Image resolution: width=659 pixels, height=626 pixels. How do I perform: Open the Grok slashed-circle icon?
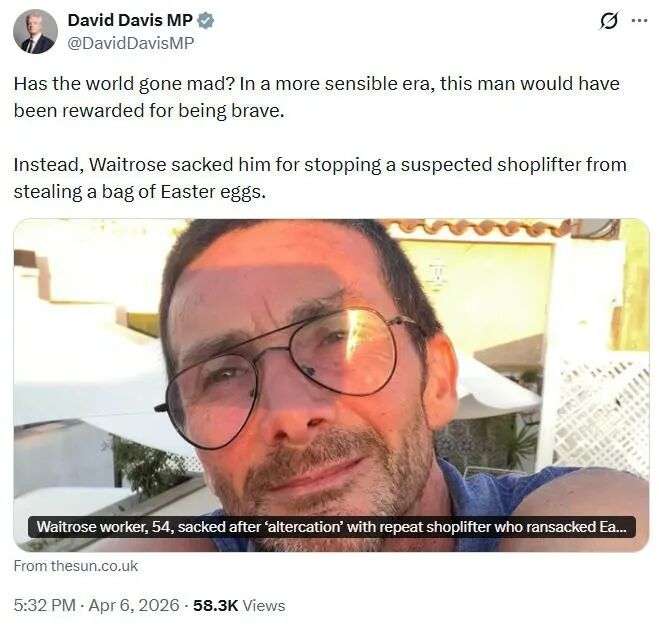609,20
